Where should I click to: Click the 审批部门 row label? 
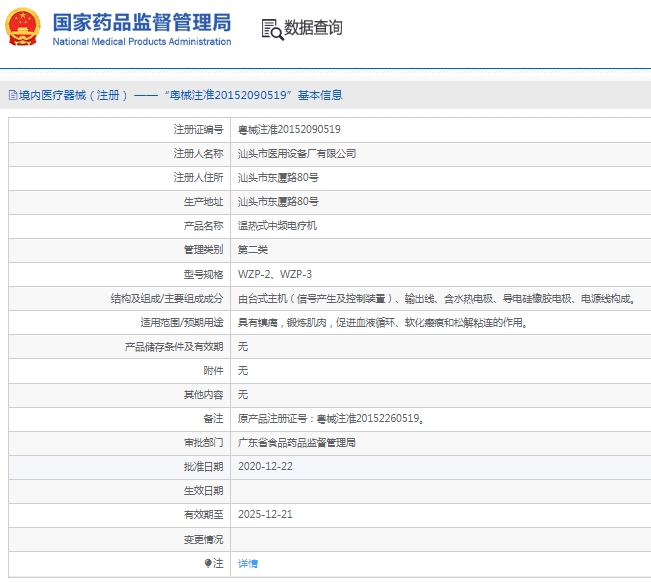(x=203, y=443)
